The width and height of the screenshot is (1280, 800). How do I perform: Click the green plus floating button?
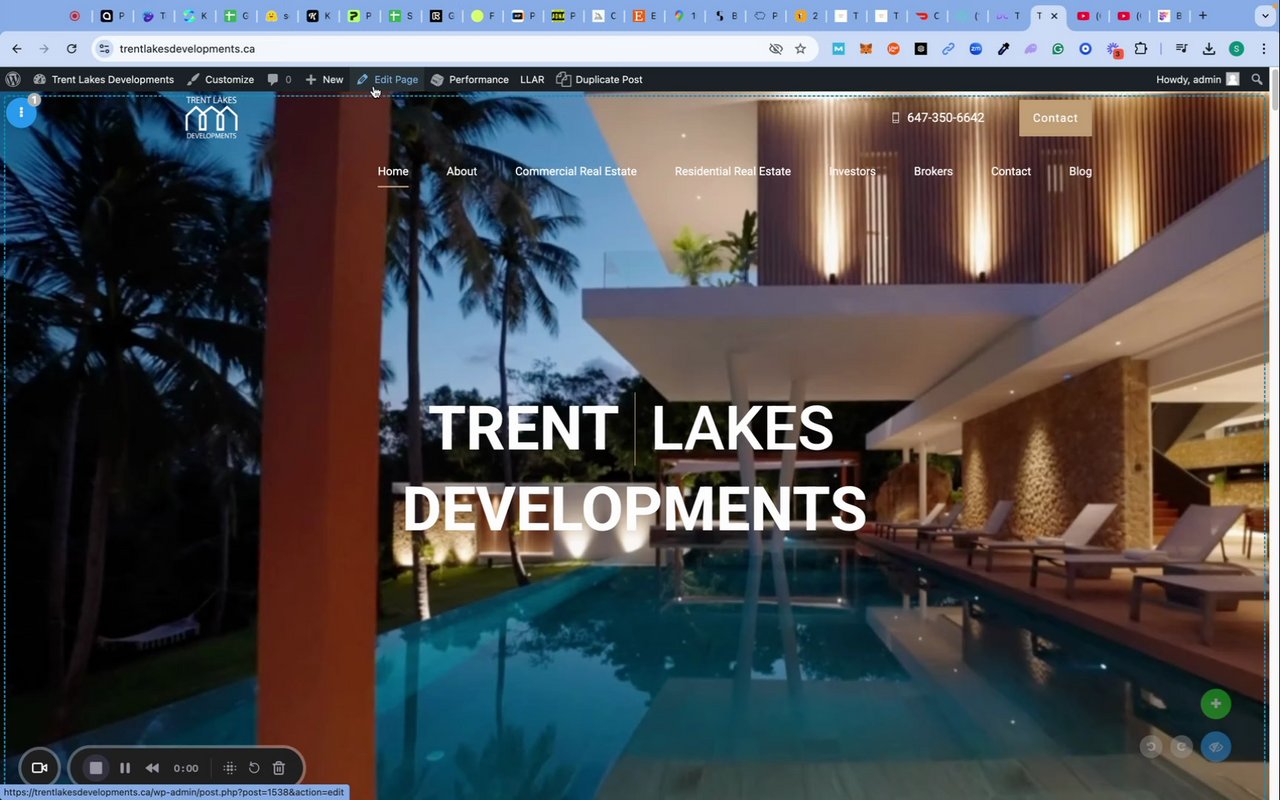tap(1216, 703)
